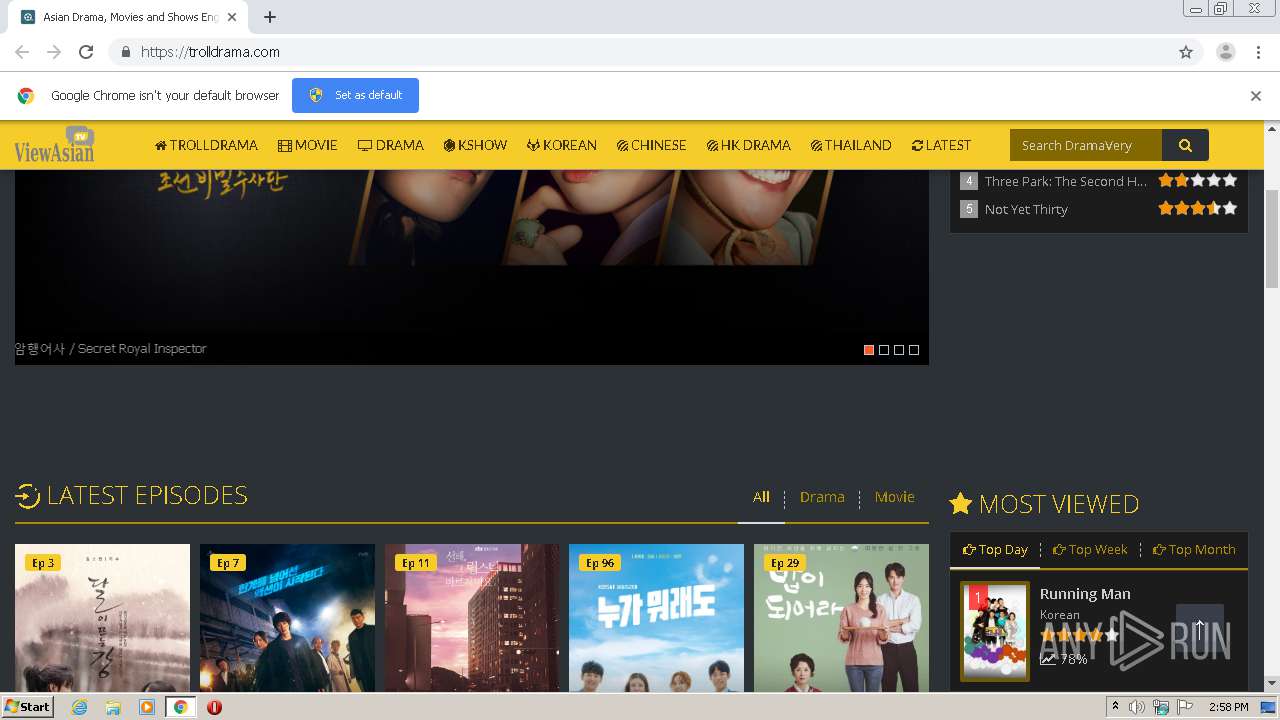This screenshot has width=1280, height=720.
Task: Click the network tray icon
Action: click(1161, 707)
